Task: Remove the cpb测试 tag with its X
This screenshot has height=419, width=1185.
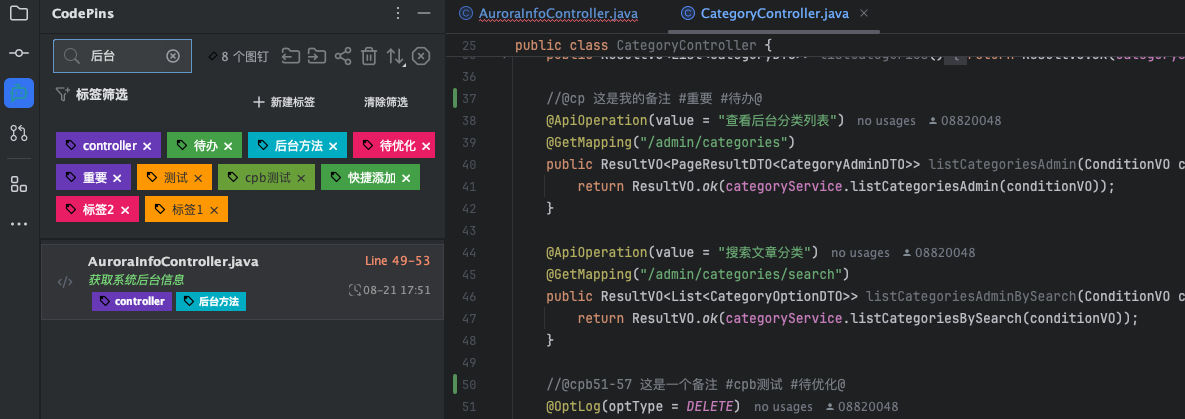Action: pos(301,178)
